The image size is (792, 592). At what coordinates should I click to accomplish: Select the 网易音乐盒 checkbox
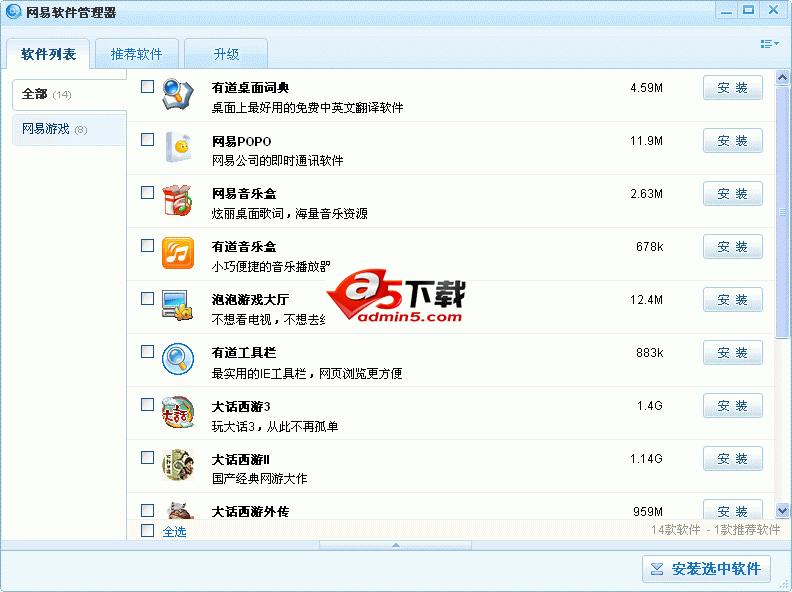(147, 192)
